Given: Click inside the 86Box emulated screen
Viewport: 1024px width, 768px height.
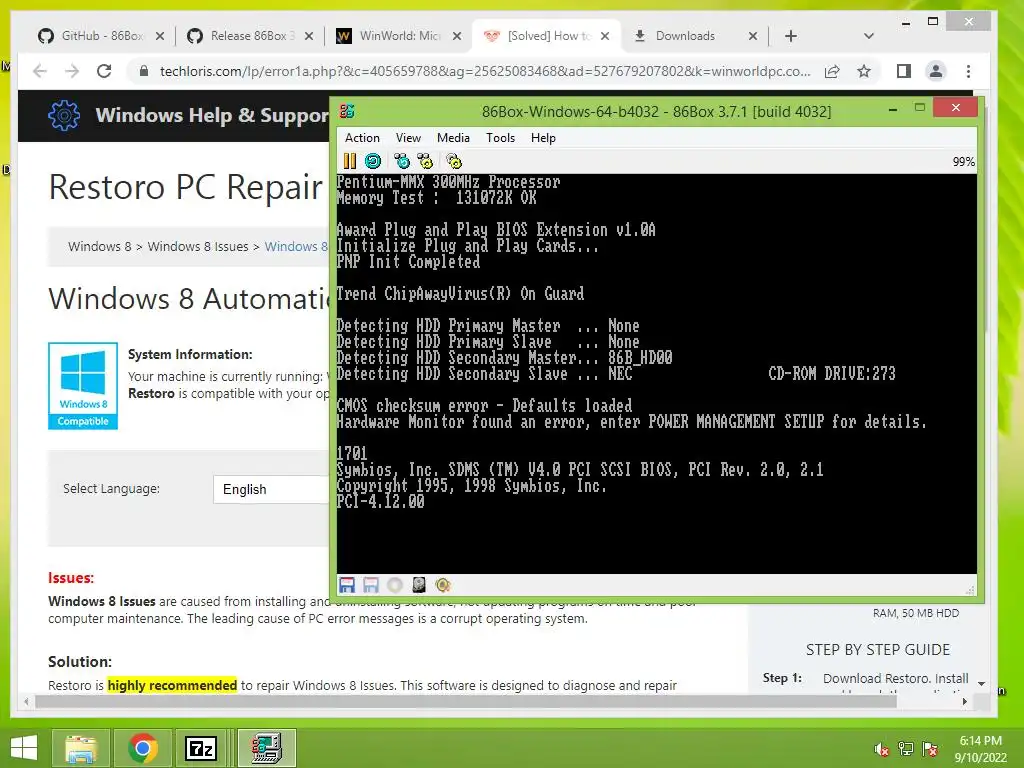Looking at the screenshot, I should coord(656,374).
